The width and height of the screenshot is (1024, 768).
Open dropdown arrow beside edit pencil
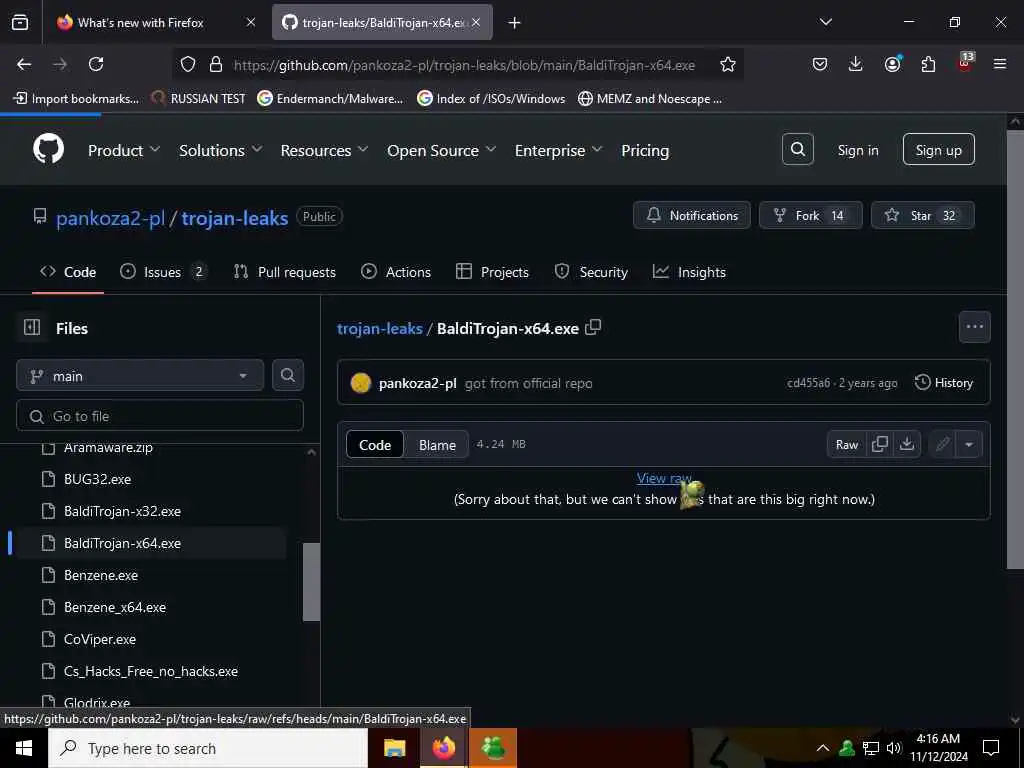click(969, 445)
